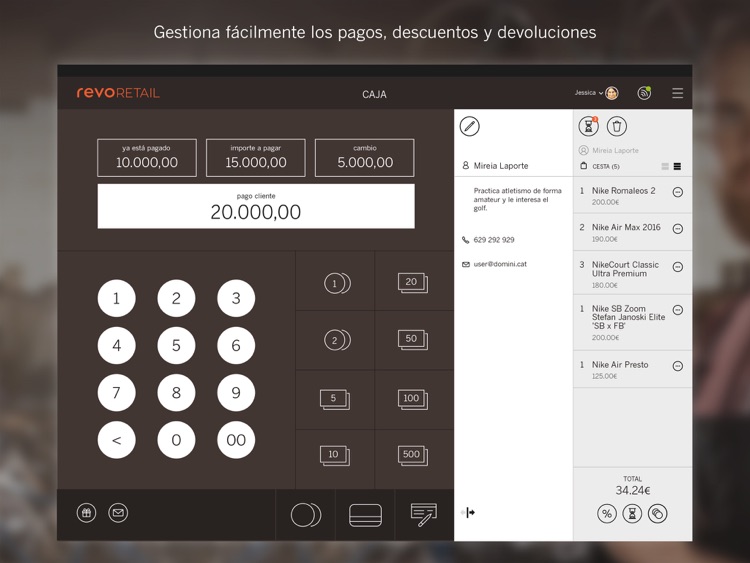This screenshot has height=563, width=750.
Task: Tap the 50 banknote shortcut
Action: point(414,340)
